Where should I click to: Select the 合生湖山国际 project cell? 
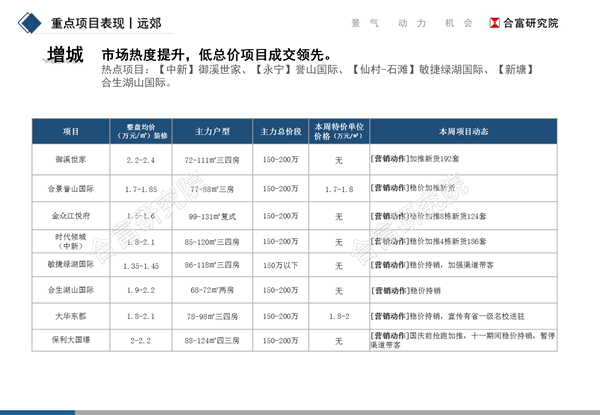click(x=71, y=290)
